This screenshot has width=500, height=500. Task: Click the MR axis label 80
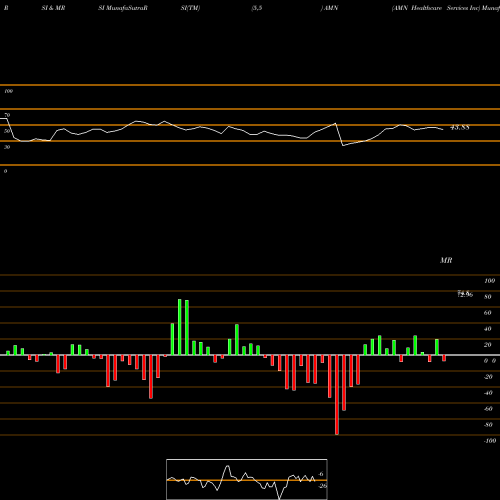click(488, 297)
